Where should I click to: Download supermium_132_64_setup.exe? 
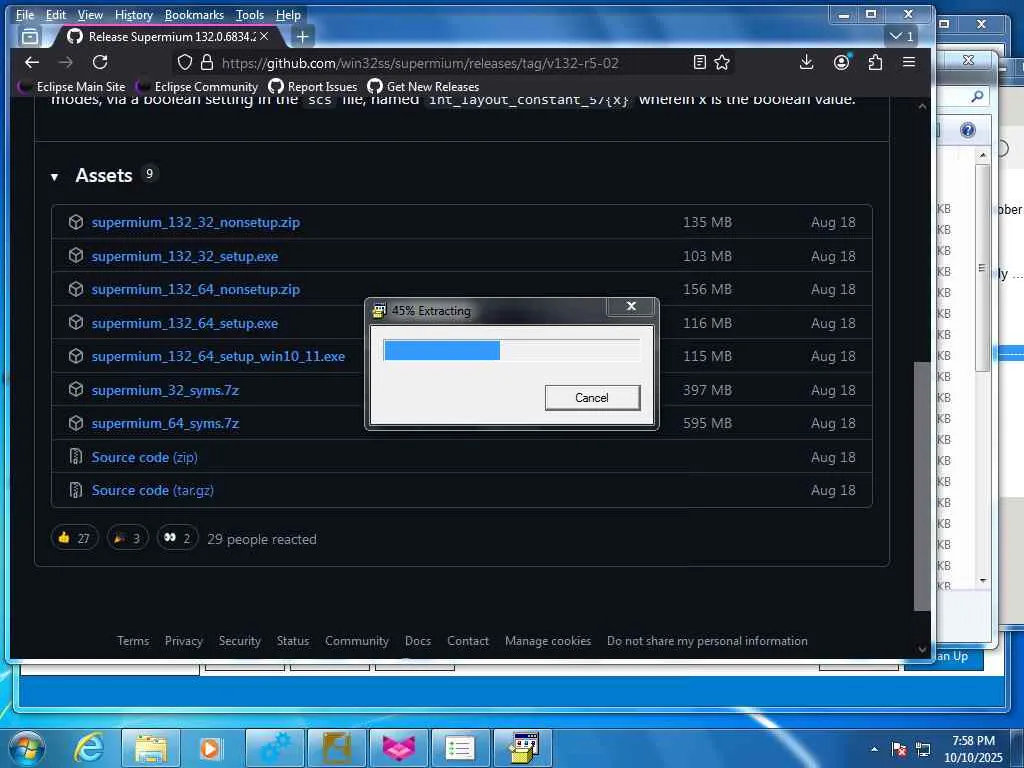coord(184,323)
